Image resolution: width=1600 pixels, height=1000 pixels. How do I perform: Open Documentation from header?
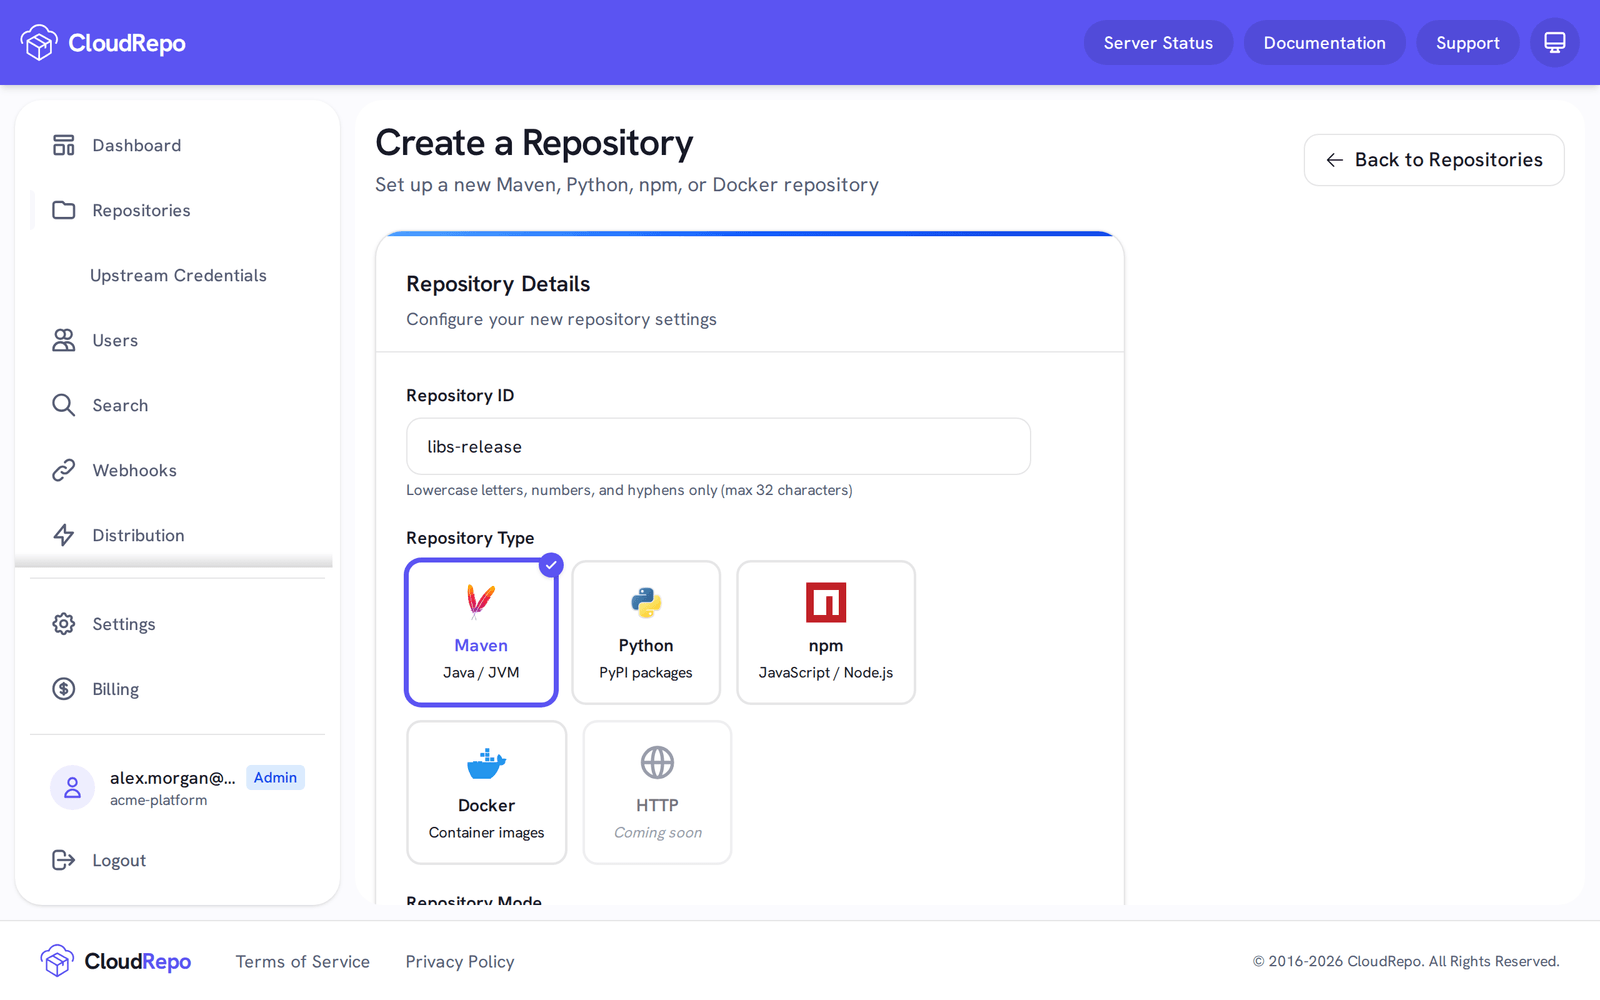pyautogui.click(x=1324, y=43)
